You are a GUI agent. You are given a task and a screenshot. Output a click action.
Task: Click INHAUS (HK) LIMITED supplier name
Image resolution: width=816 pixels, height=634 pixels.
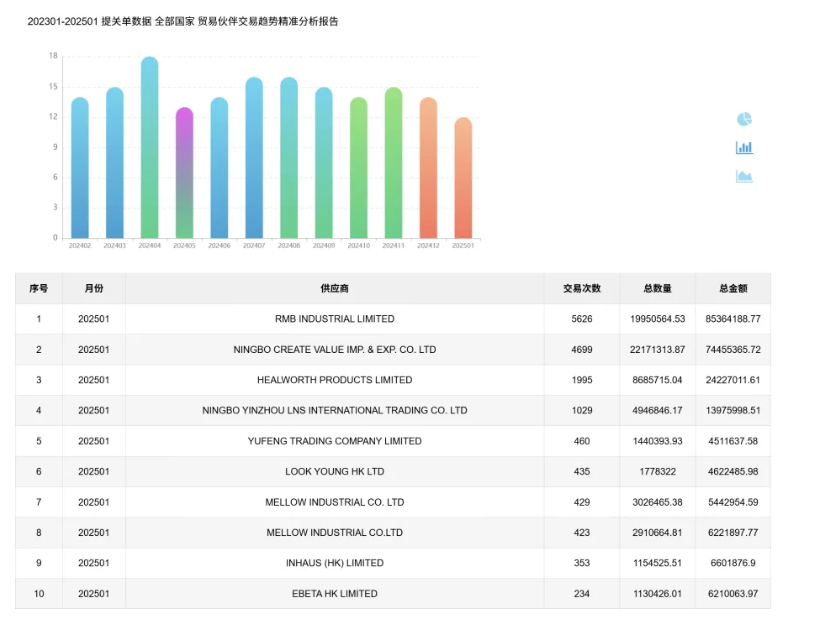click(334, 563)
